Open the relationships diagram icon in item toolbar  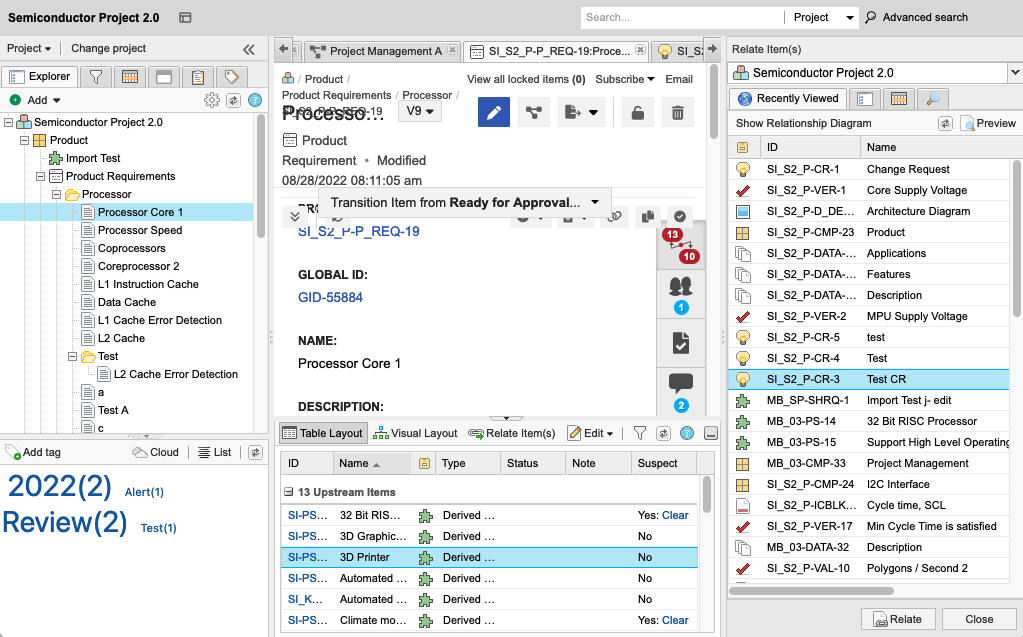(534, 112)
